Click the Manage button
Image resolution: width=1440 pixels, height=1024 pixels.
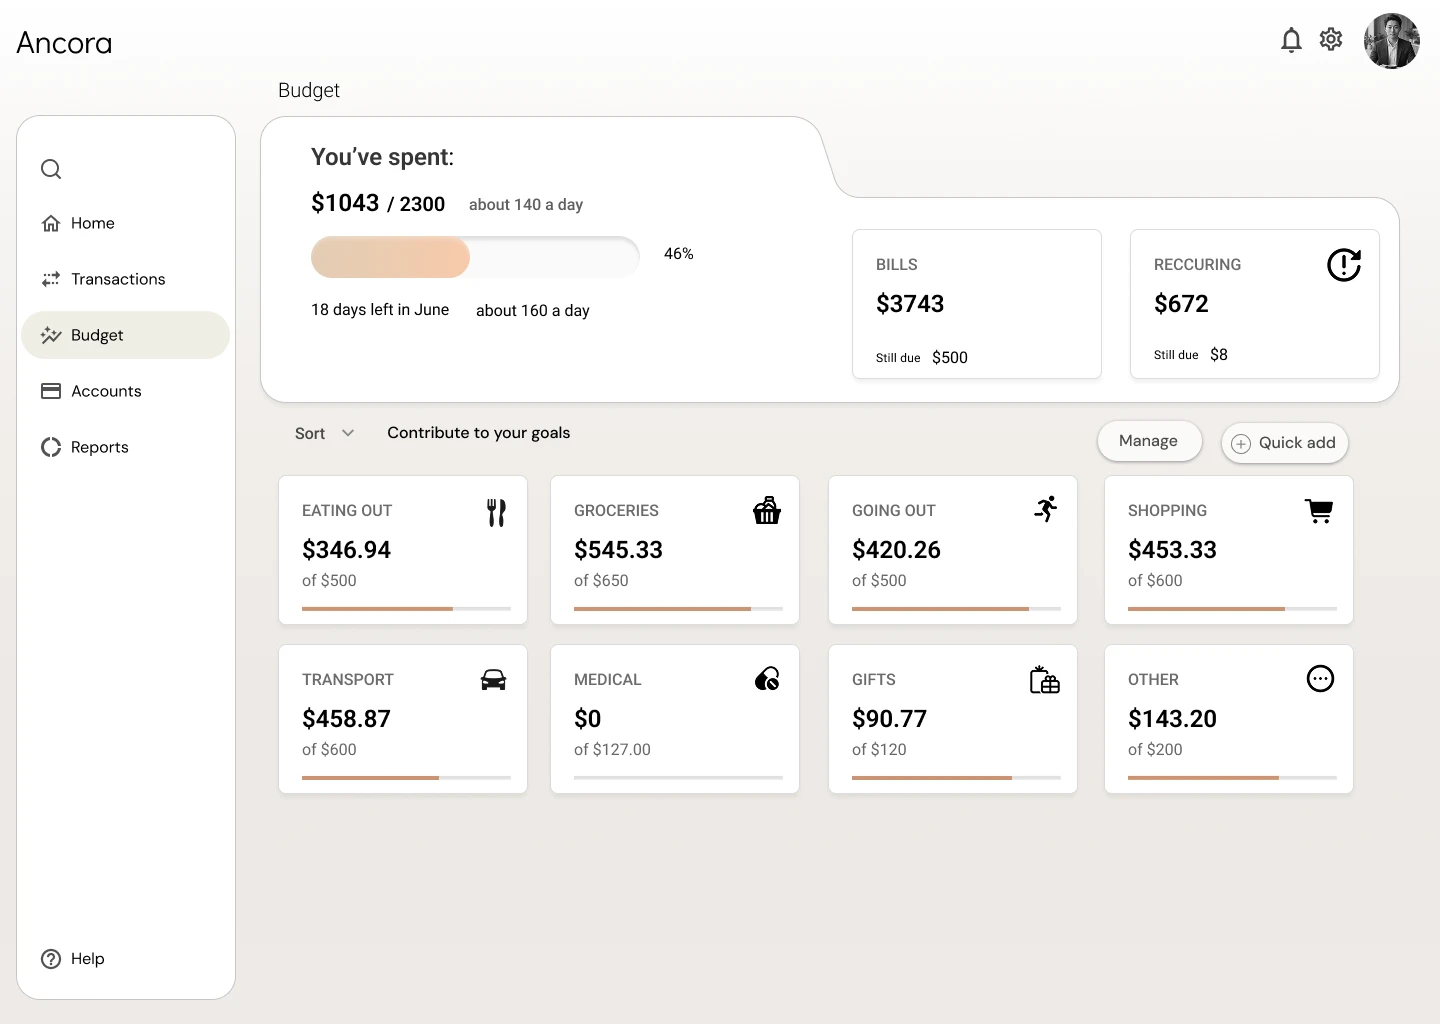[x=1149, y=441]
